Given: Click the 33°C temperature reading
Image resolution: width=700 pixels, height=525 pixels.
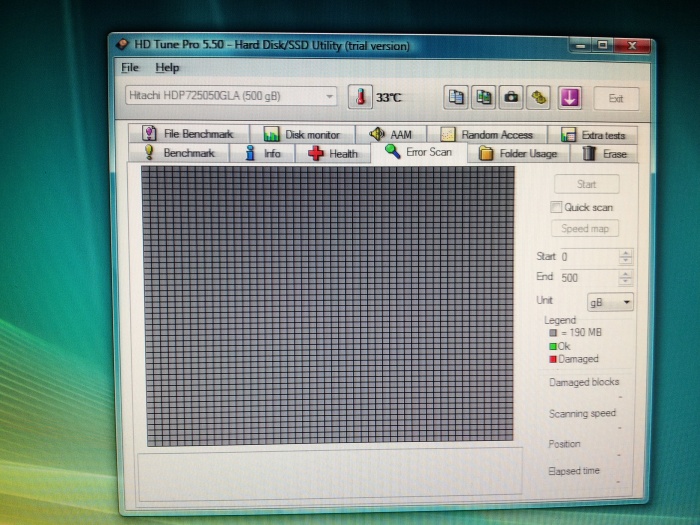Looking at the screenshot, I should pyautogui.click(x=388, y=97).
